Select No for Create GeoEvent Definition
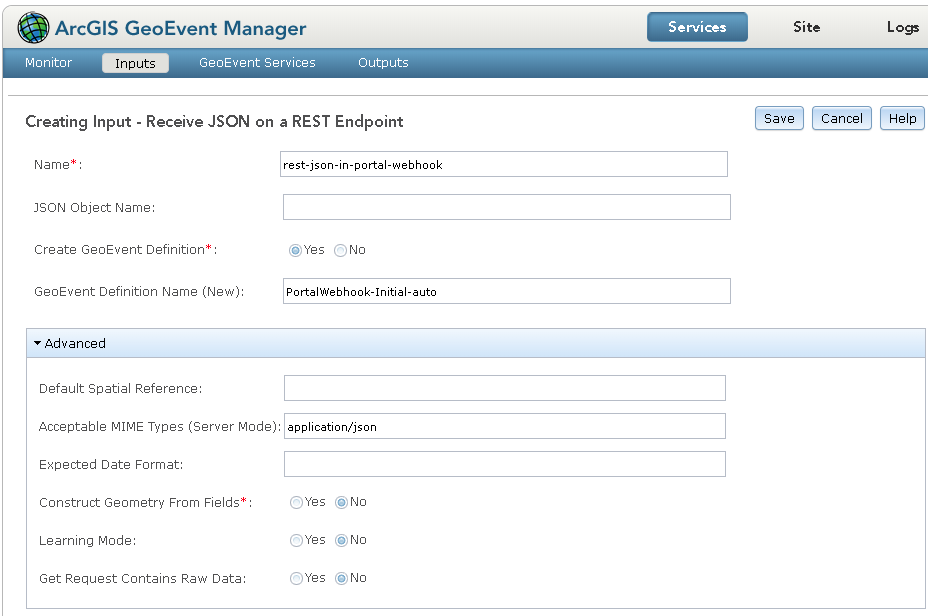 [340, 250]
